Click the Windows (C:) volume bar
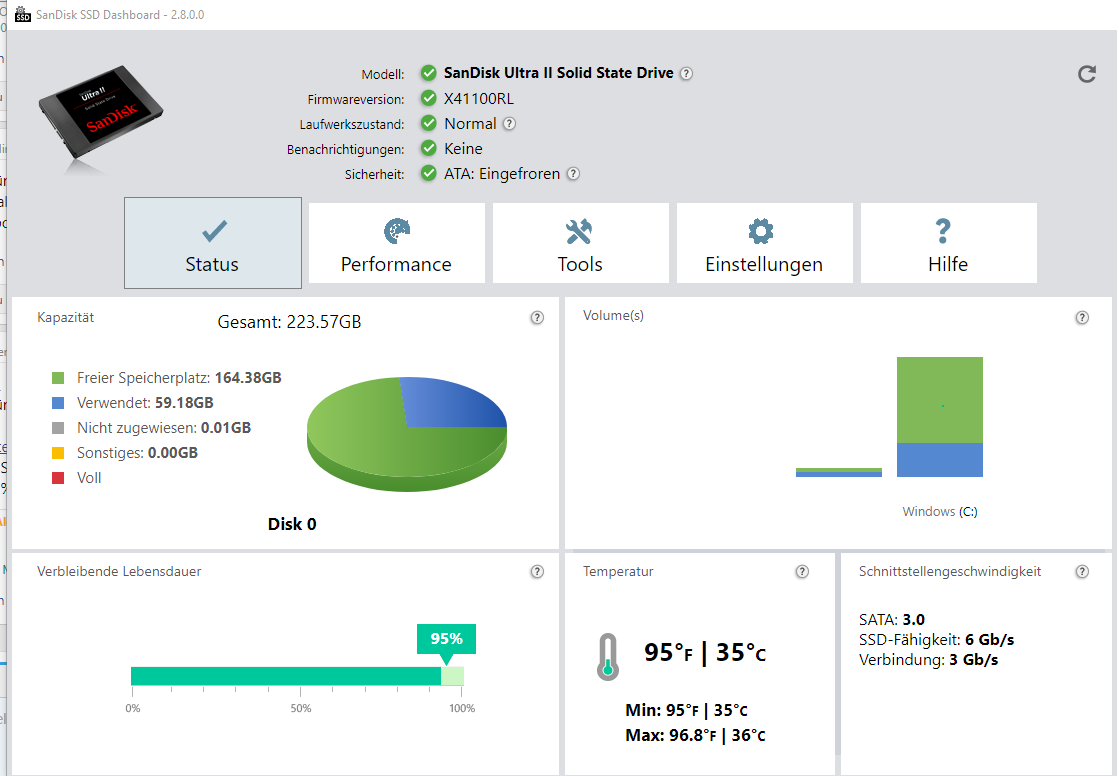The image size is (1119, 776). click(940, 417)
